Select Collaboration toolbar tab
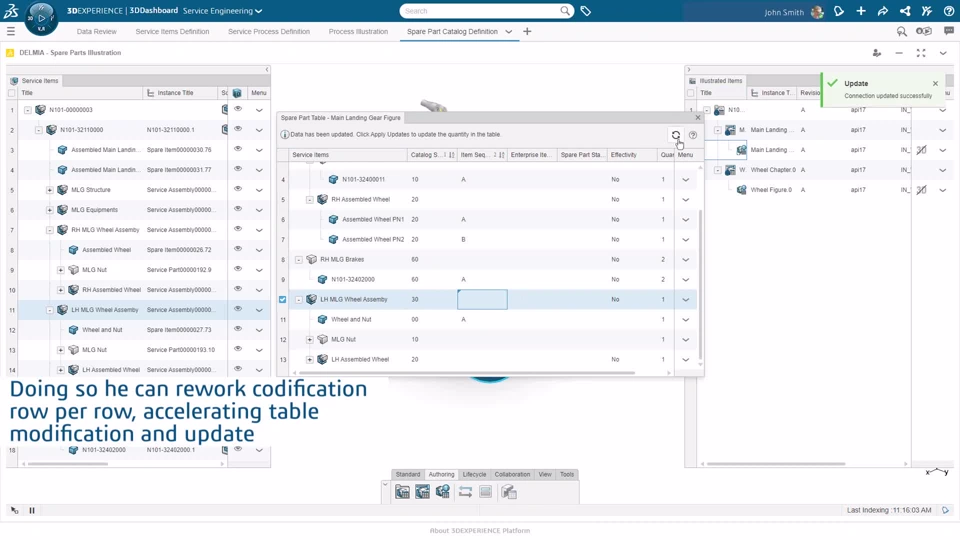 512,474
